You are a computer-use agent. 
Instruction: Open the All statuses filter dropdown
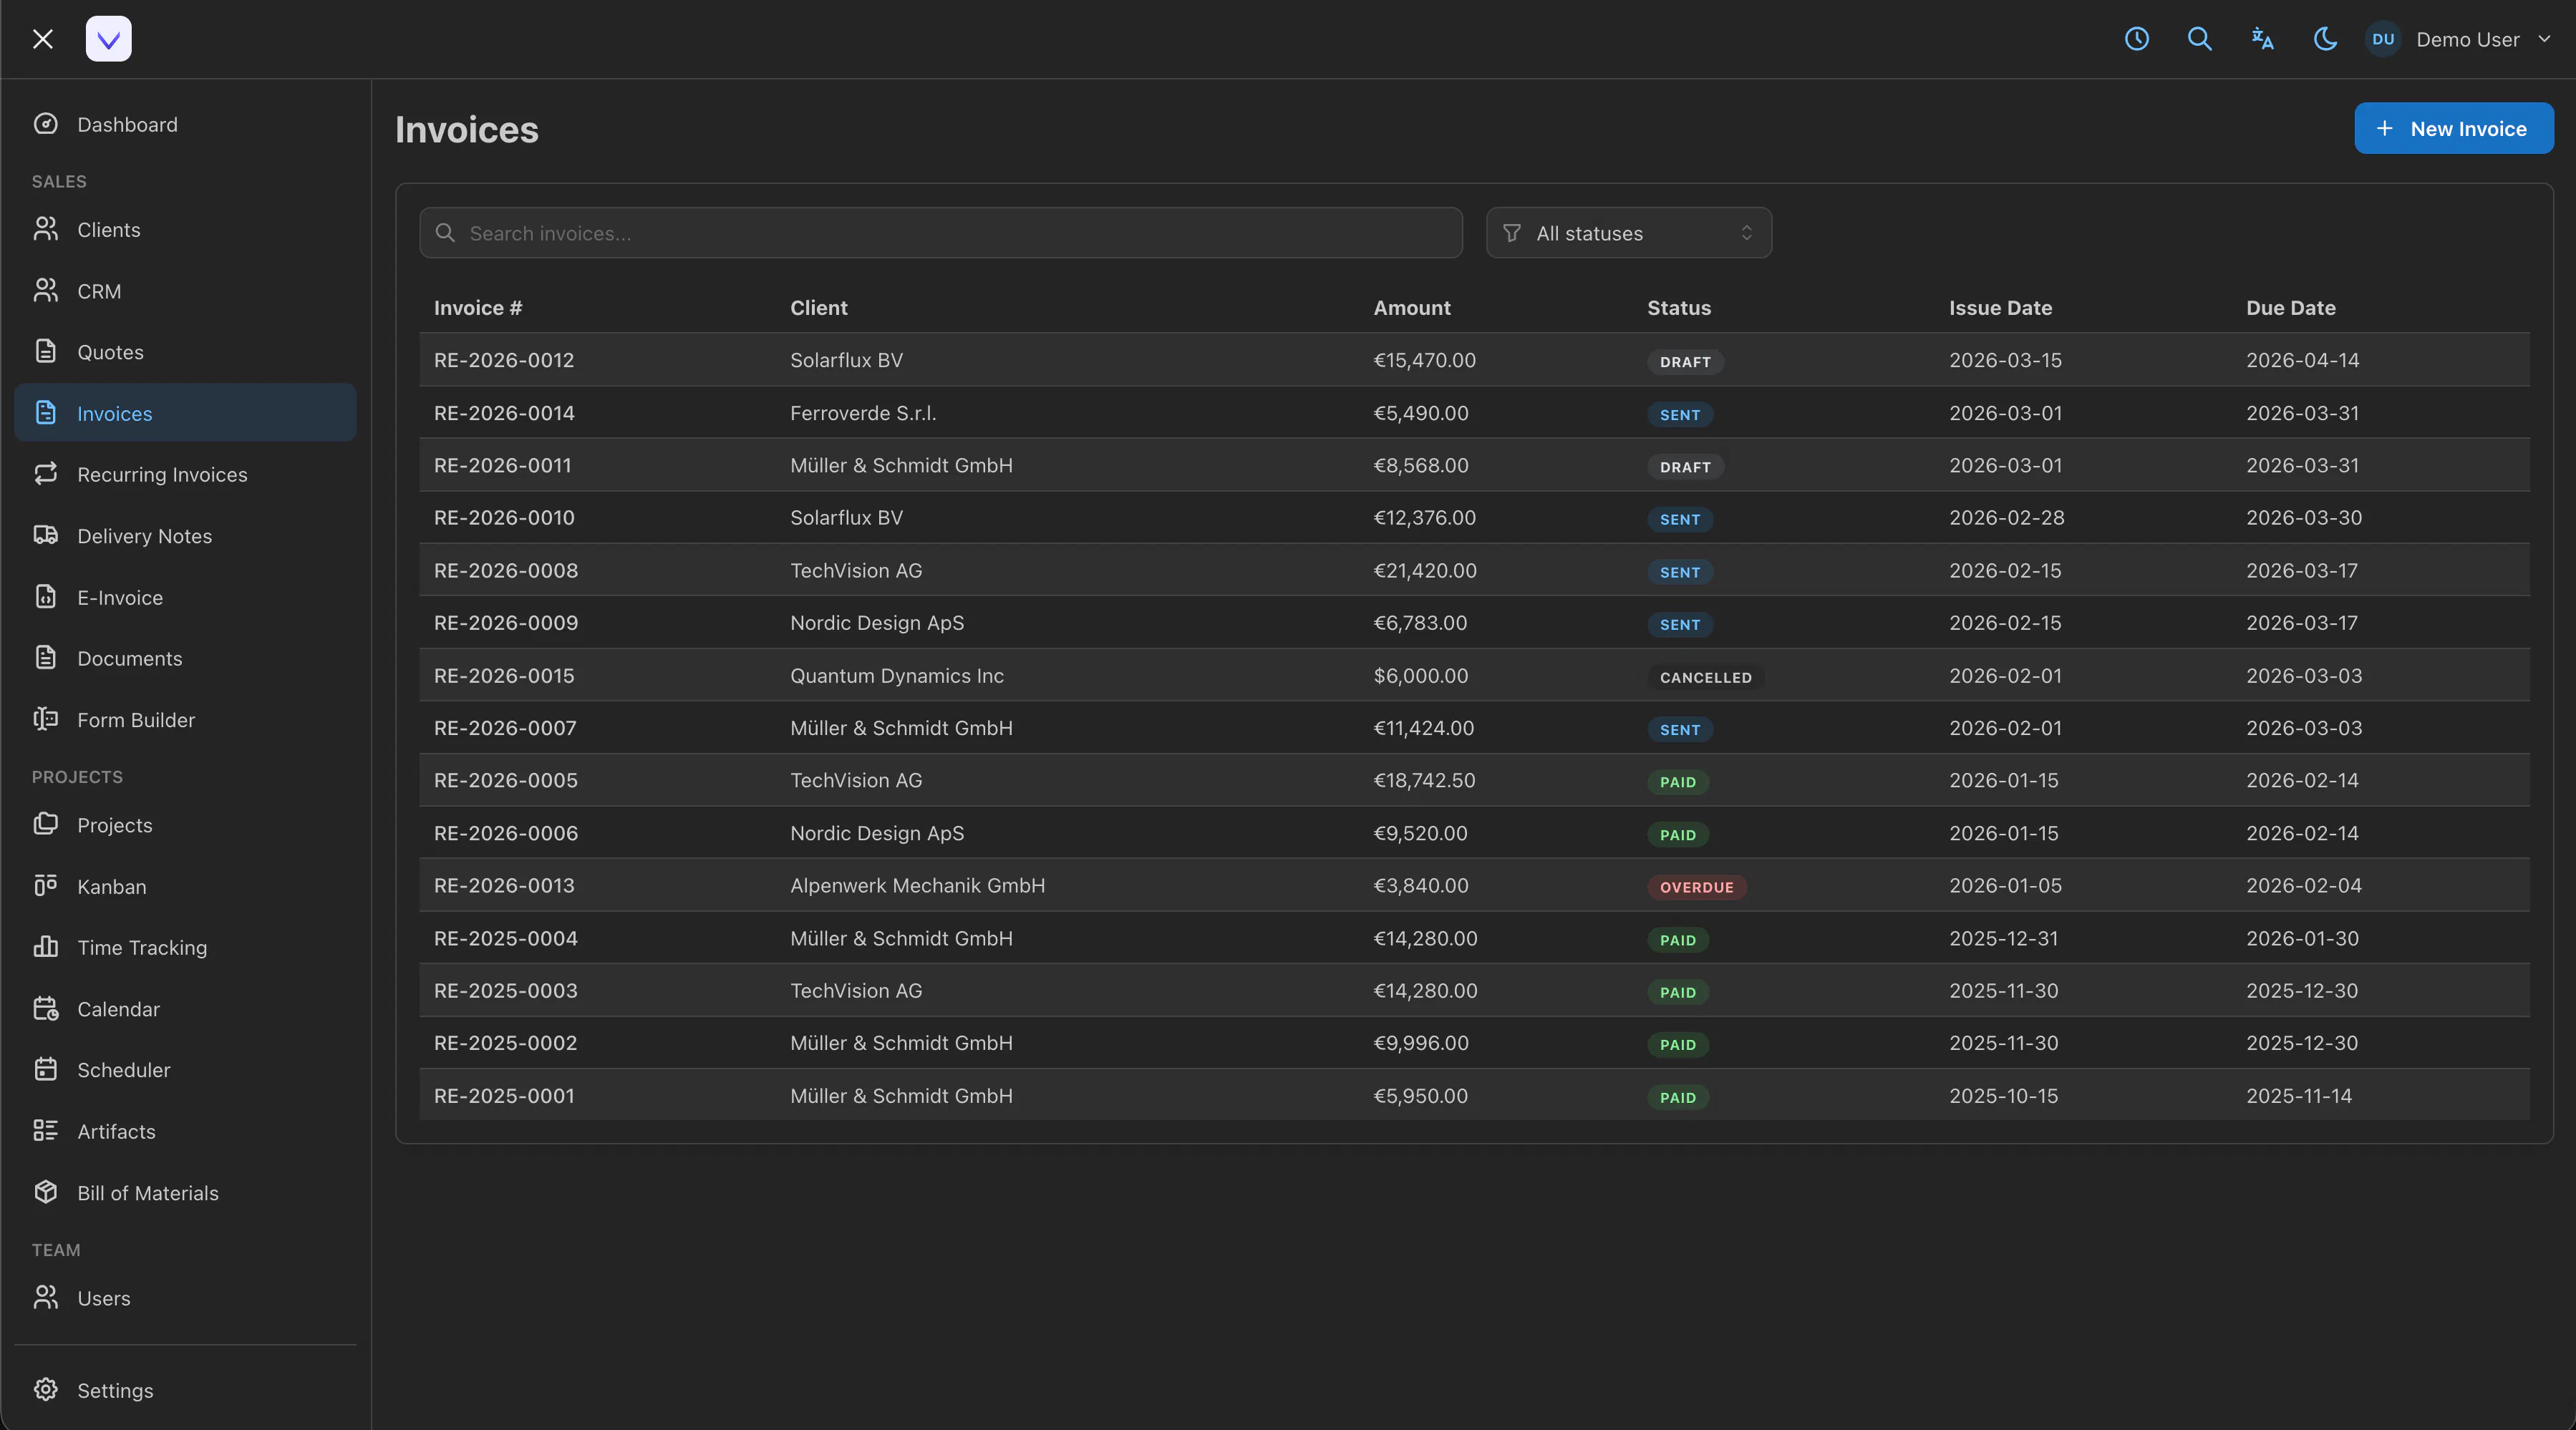tap(1629, 233)
